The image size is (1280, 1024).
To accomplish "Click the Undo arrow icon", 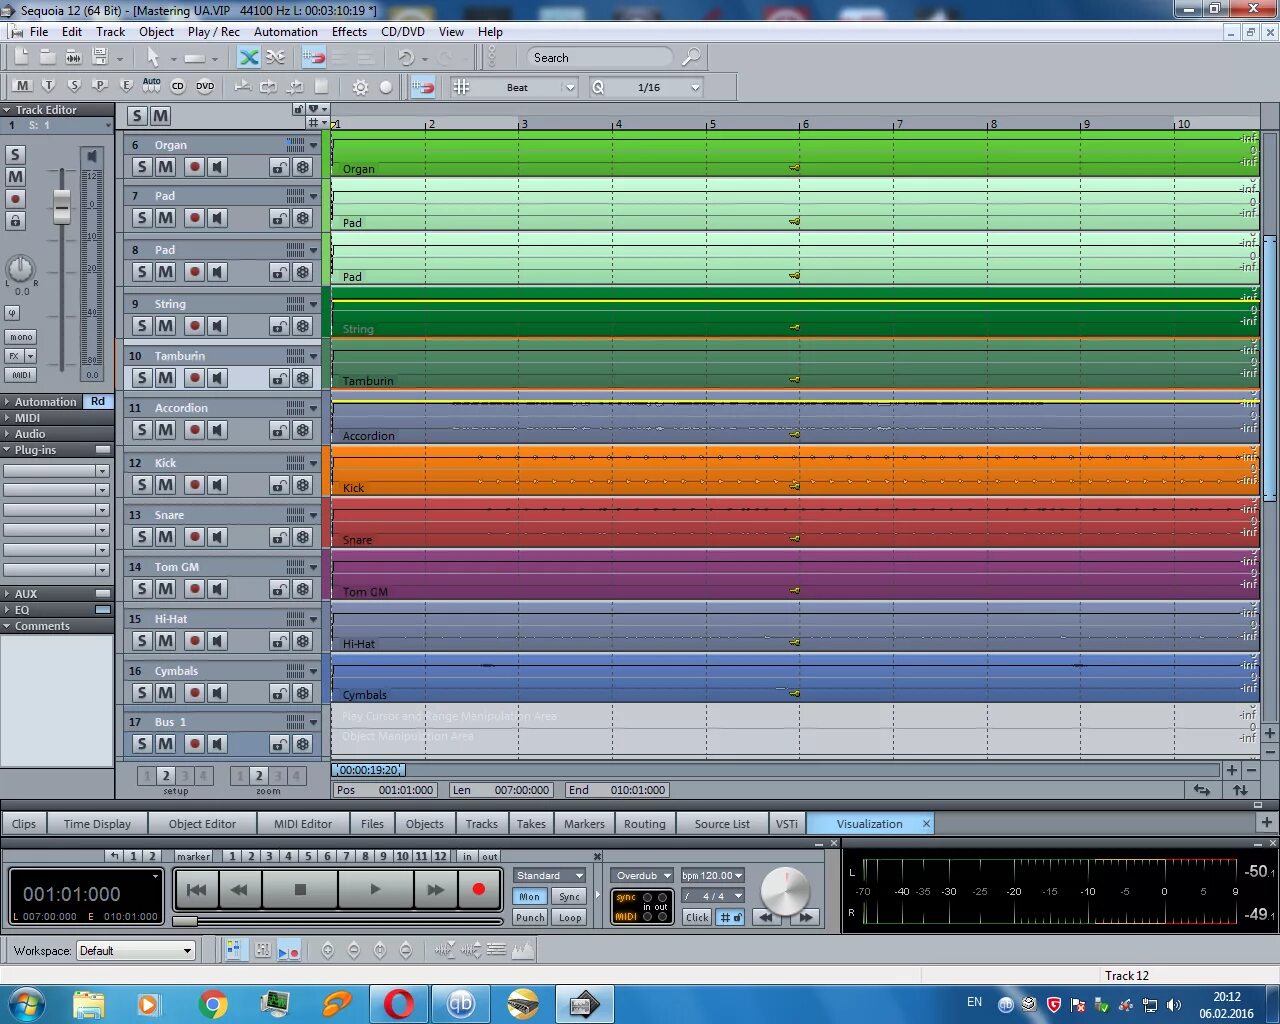I will 406,58.
